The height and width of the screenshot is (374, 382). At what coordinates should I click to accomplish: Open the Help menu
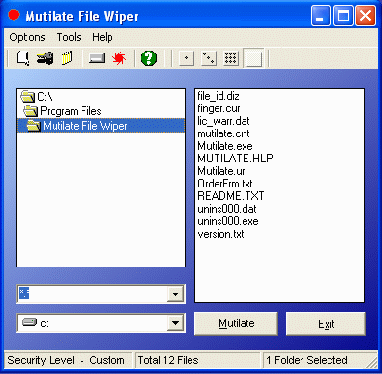point(102,37)
